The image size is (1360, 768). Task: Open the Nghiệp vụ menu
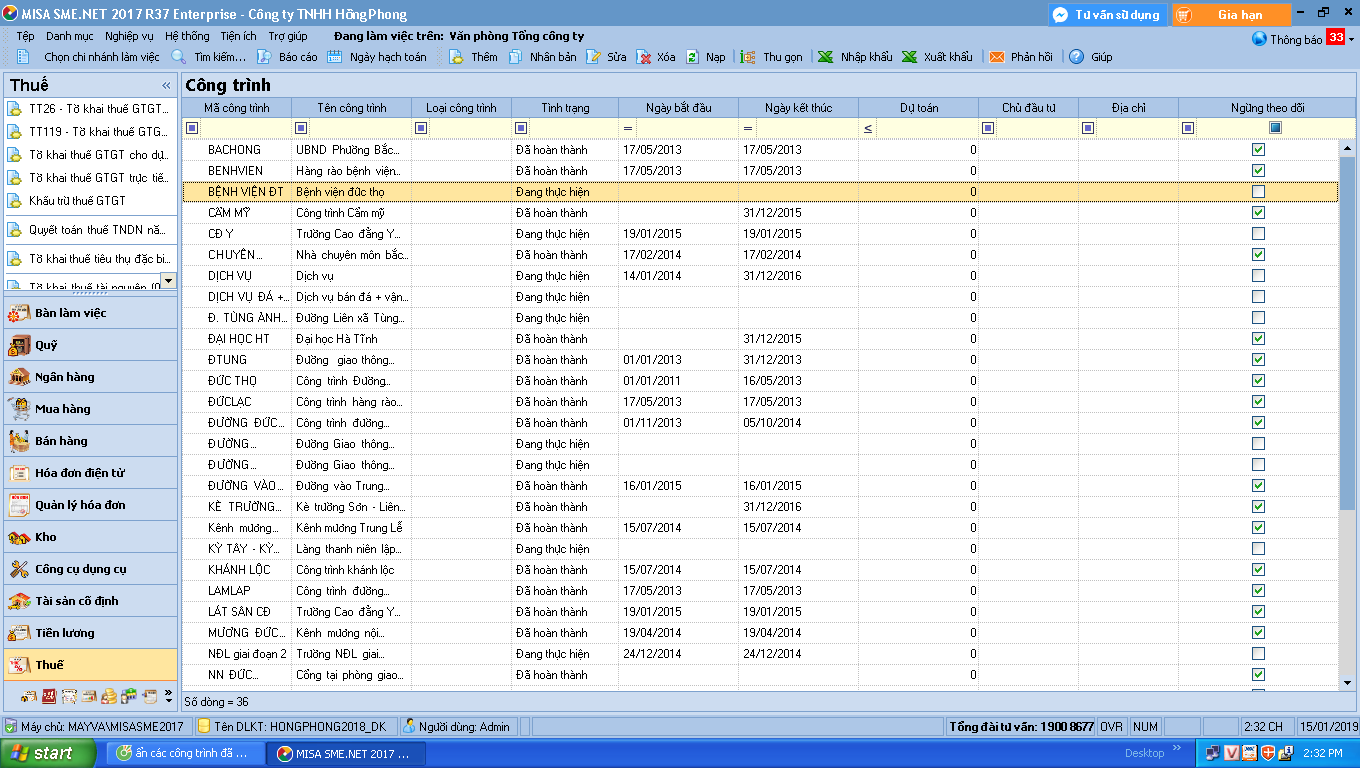[x=129, y=36]
